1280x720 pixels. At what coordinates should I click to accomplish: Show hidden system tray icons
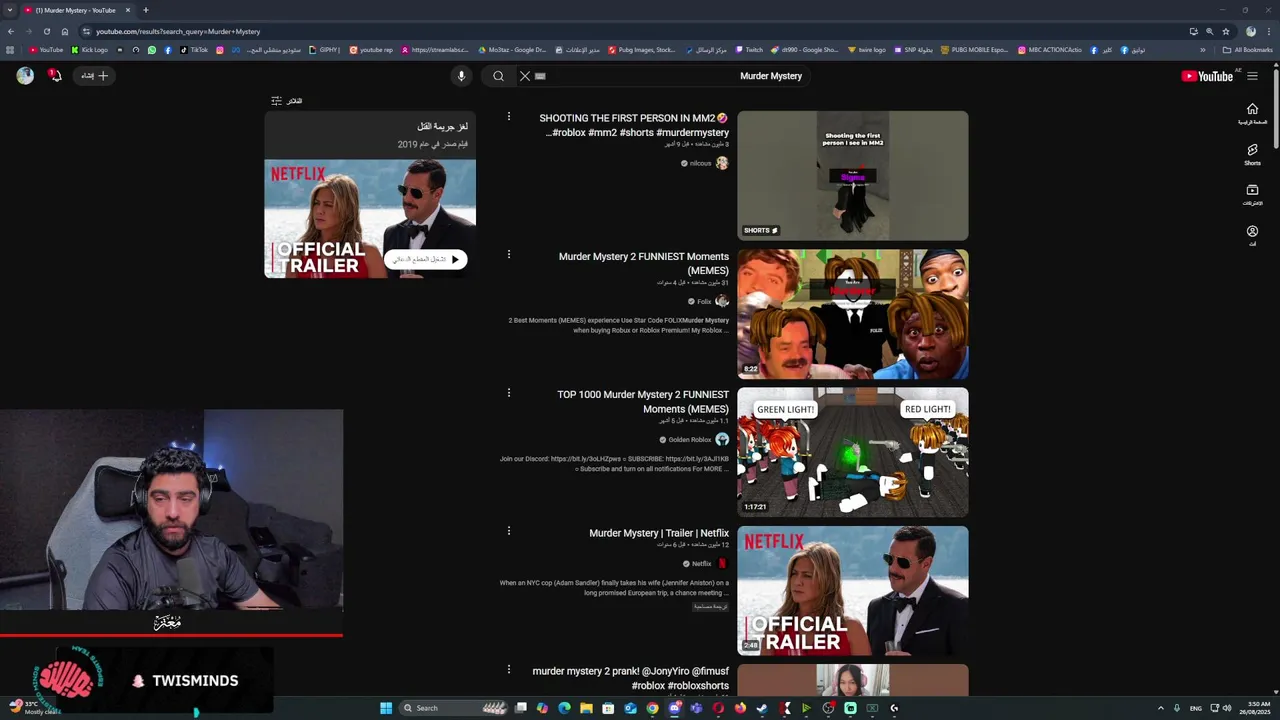(x=1160, y=708)
